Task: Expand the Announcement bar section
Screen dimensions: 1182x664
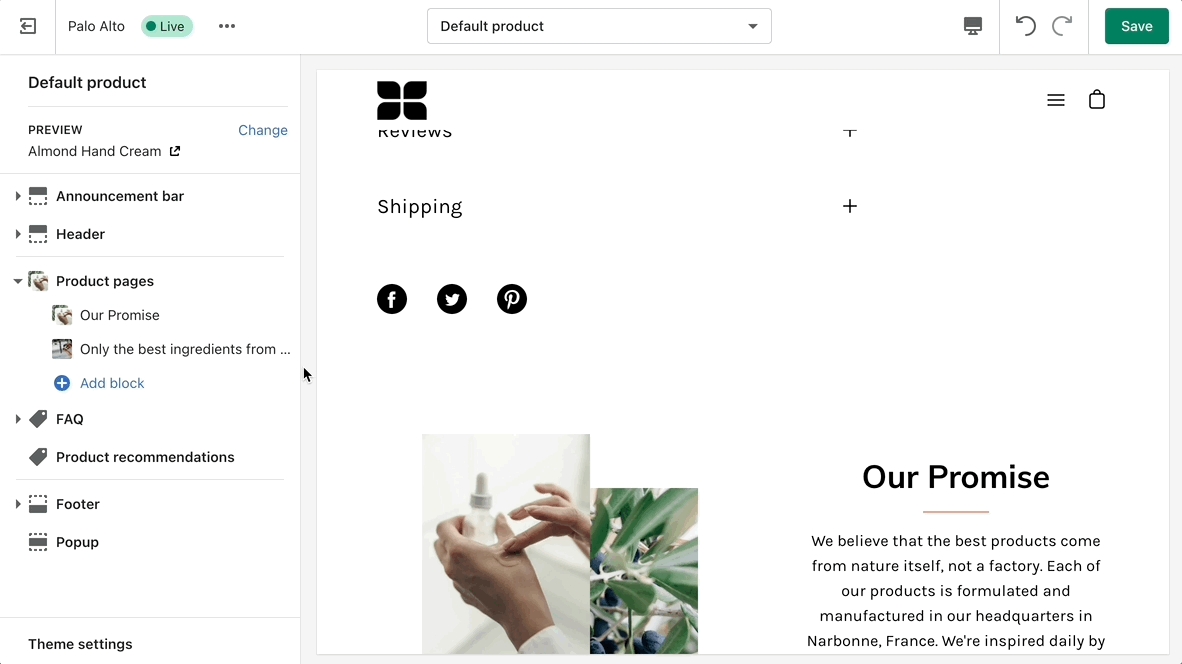Action: click(x=18, y=196)
